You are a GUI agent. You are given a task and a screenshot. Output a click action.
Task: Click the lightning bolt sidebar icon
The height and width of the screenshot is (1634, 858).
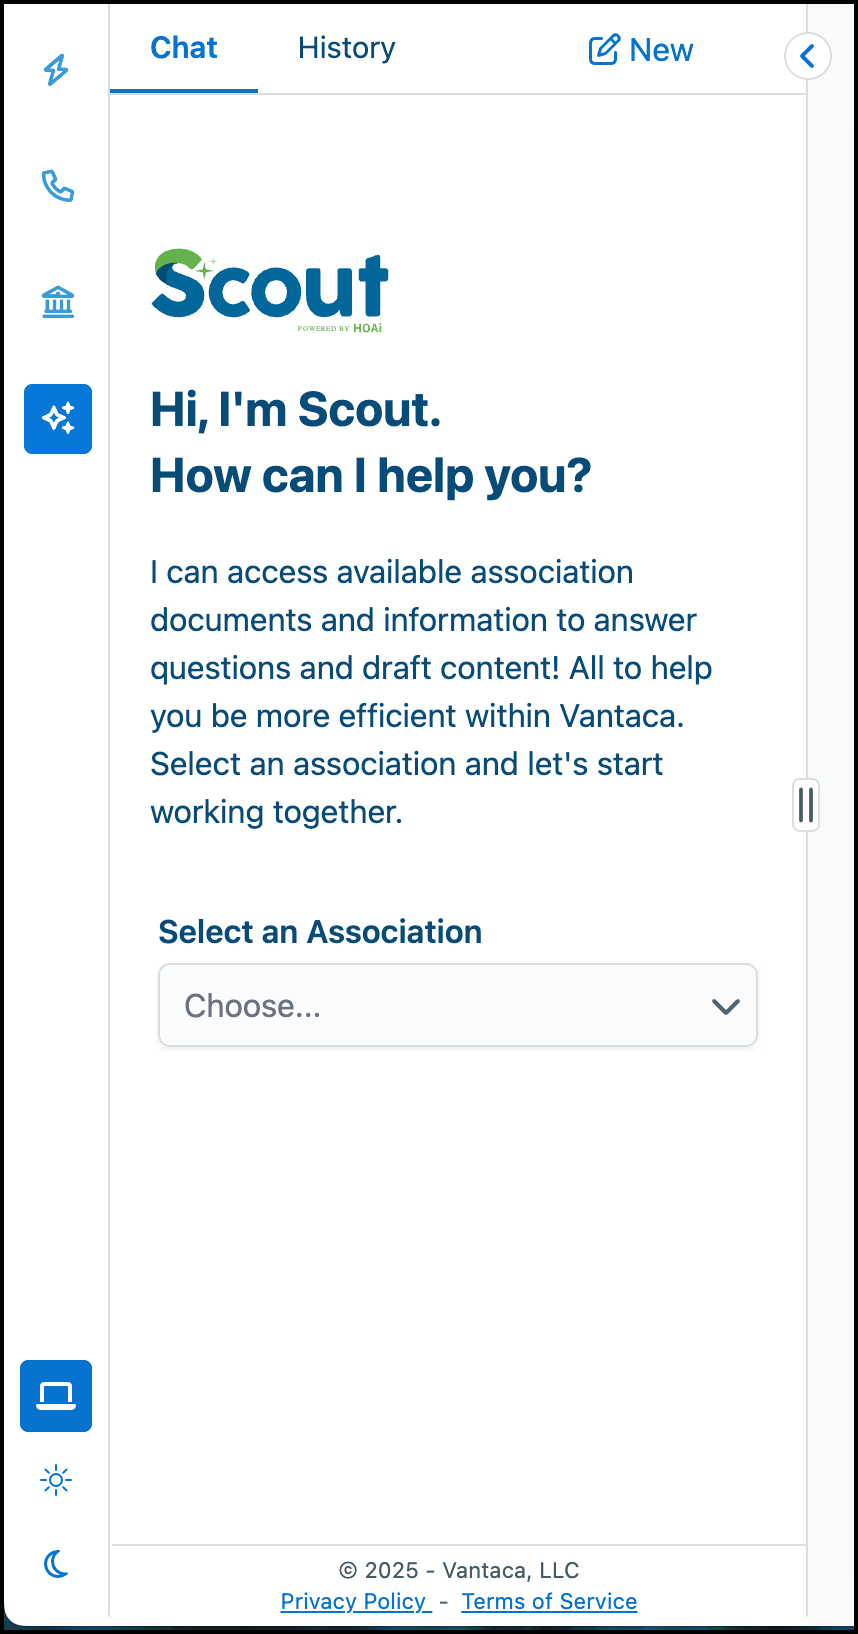(x=57, y=69)
